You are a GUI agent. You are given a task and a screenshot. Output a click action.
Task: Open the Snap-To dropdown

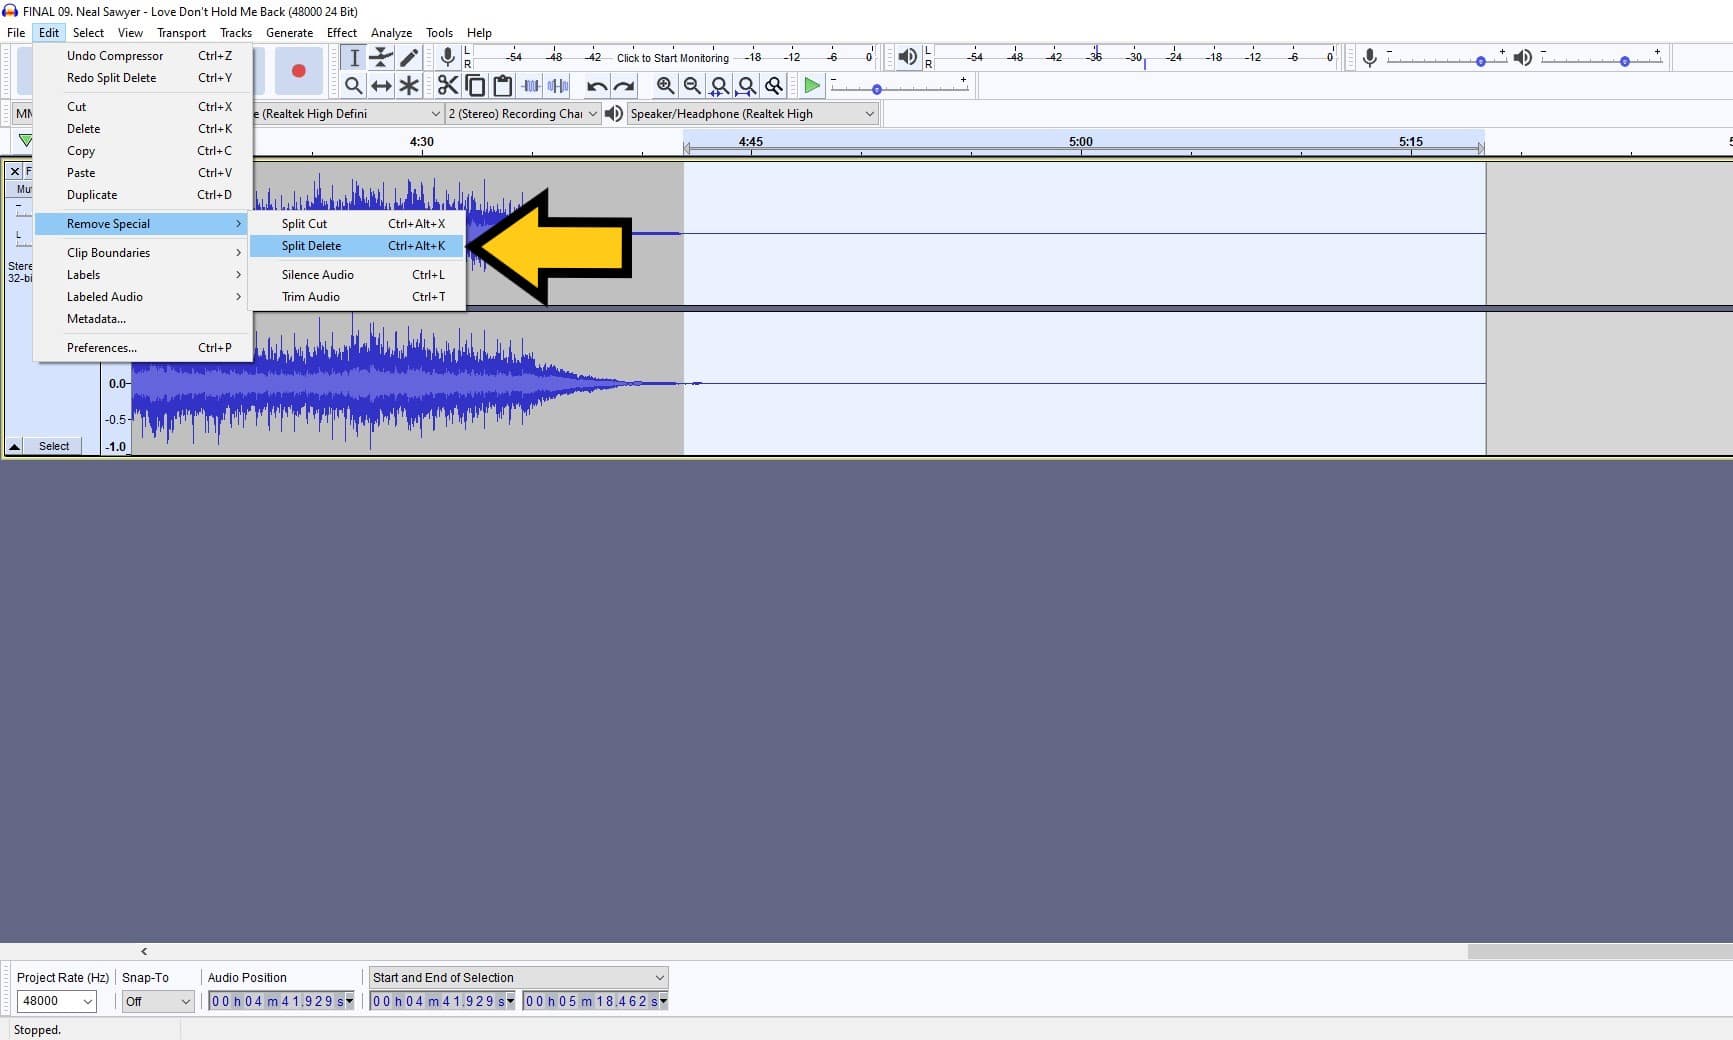click(x=157, y=1001)
